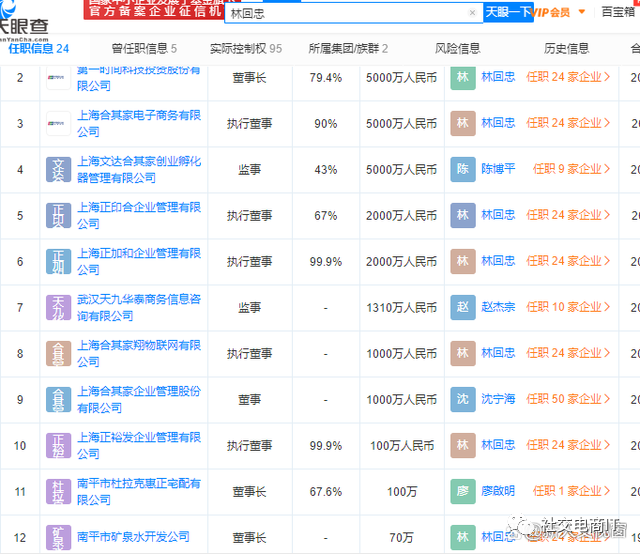Click the 官方备案企业征信机构 red banner
Screen dimensions: 640x554
click(154, 9)
